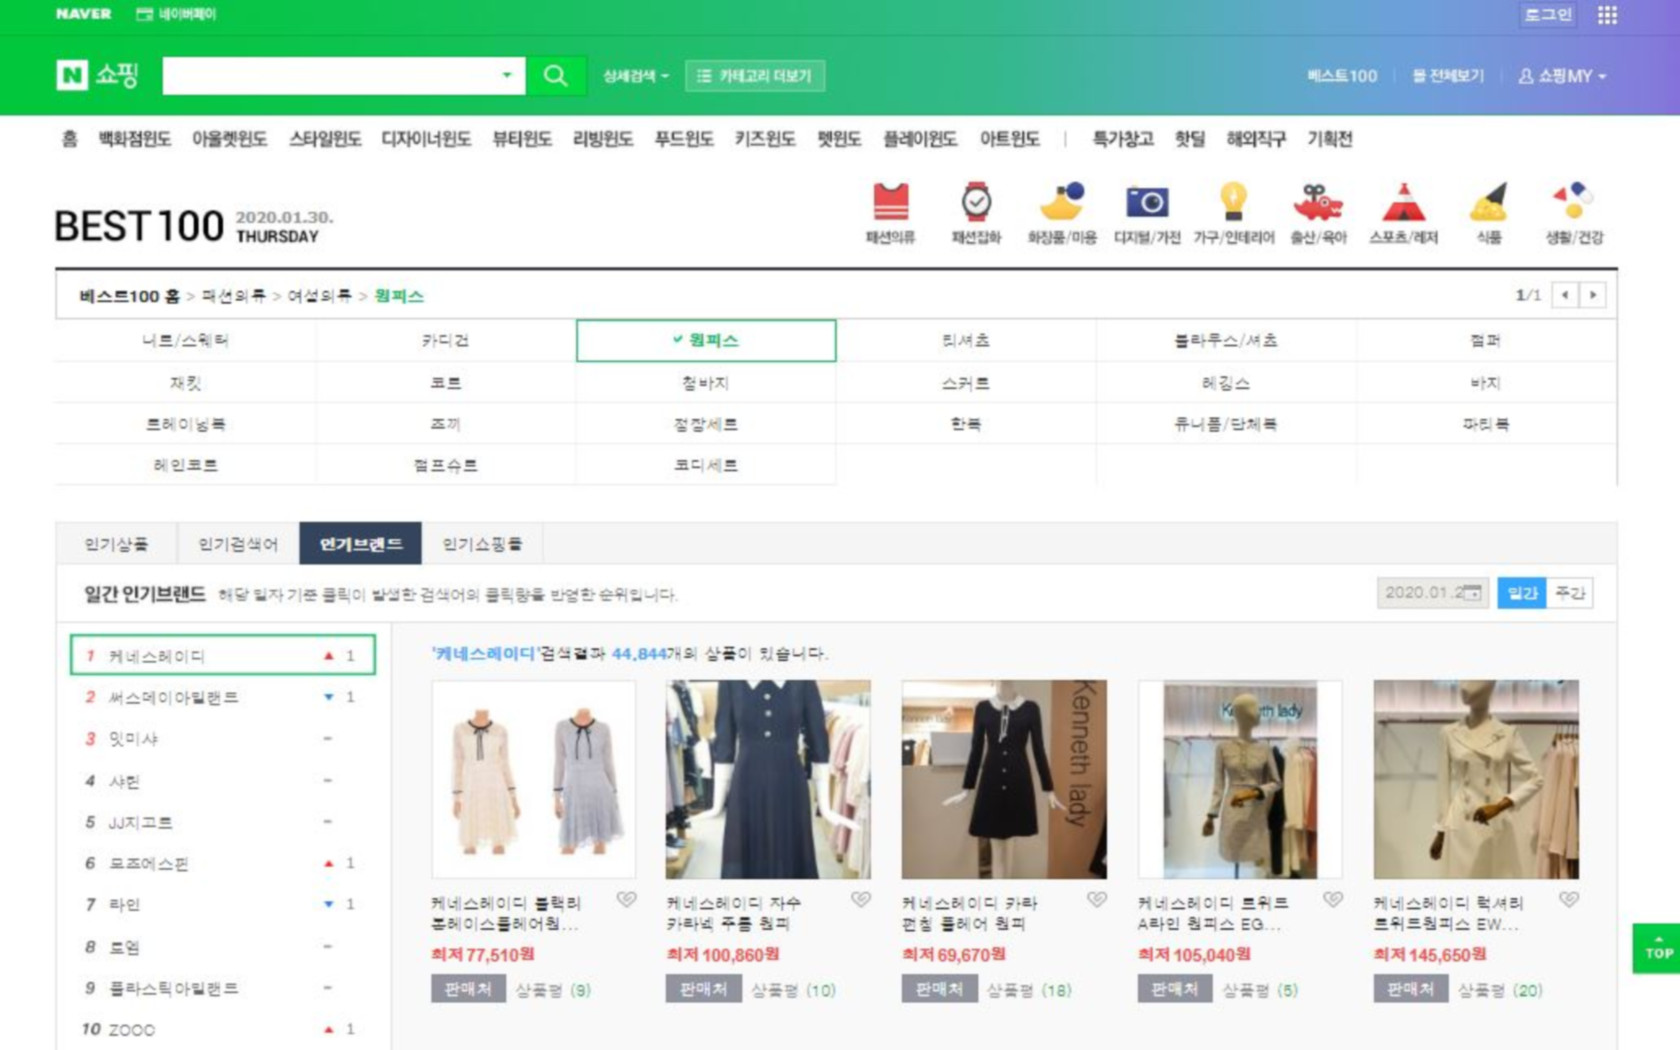The image size is (1680, 1050).
Task: Open 핫딜 in the navigation menu
Action: click(1190, 139)
